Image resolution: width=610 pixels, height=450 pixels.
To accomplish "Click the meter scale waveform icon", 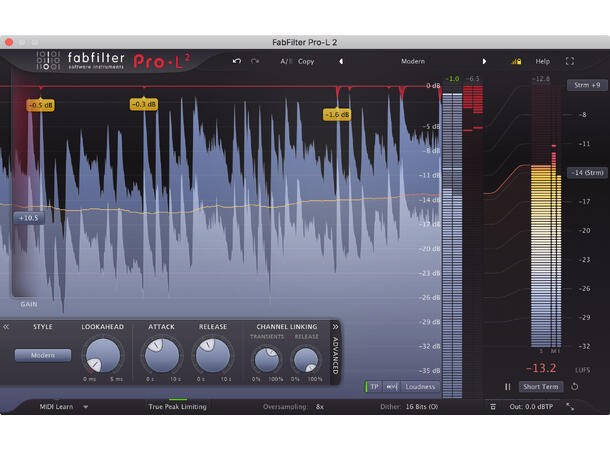I will coord(391,387).
